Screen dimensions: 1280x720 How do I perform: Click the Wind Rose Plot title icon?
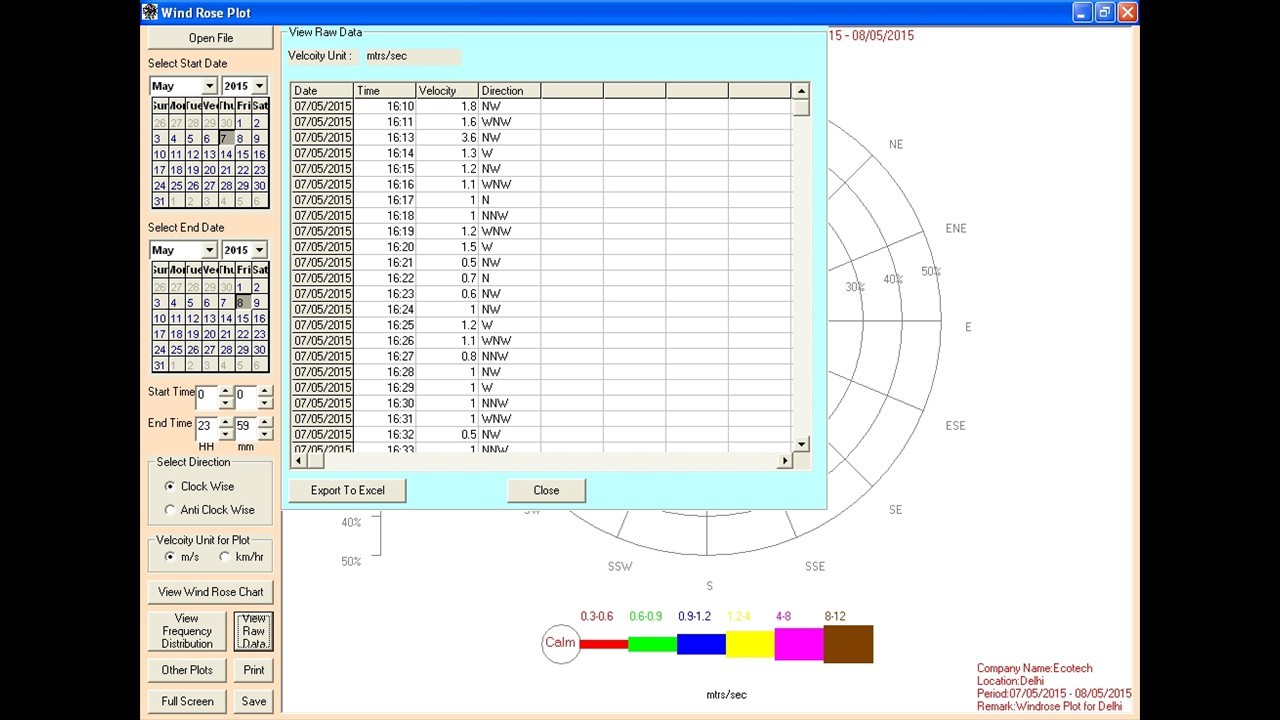pyautogui.click(x=150, y=12)
